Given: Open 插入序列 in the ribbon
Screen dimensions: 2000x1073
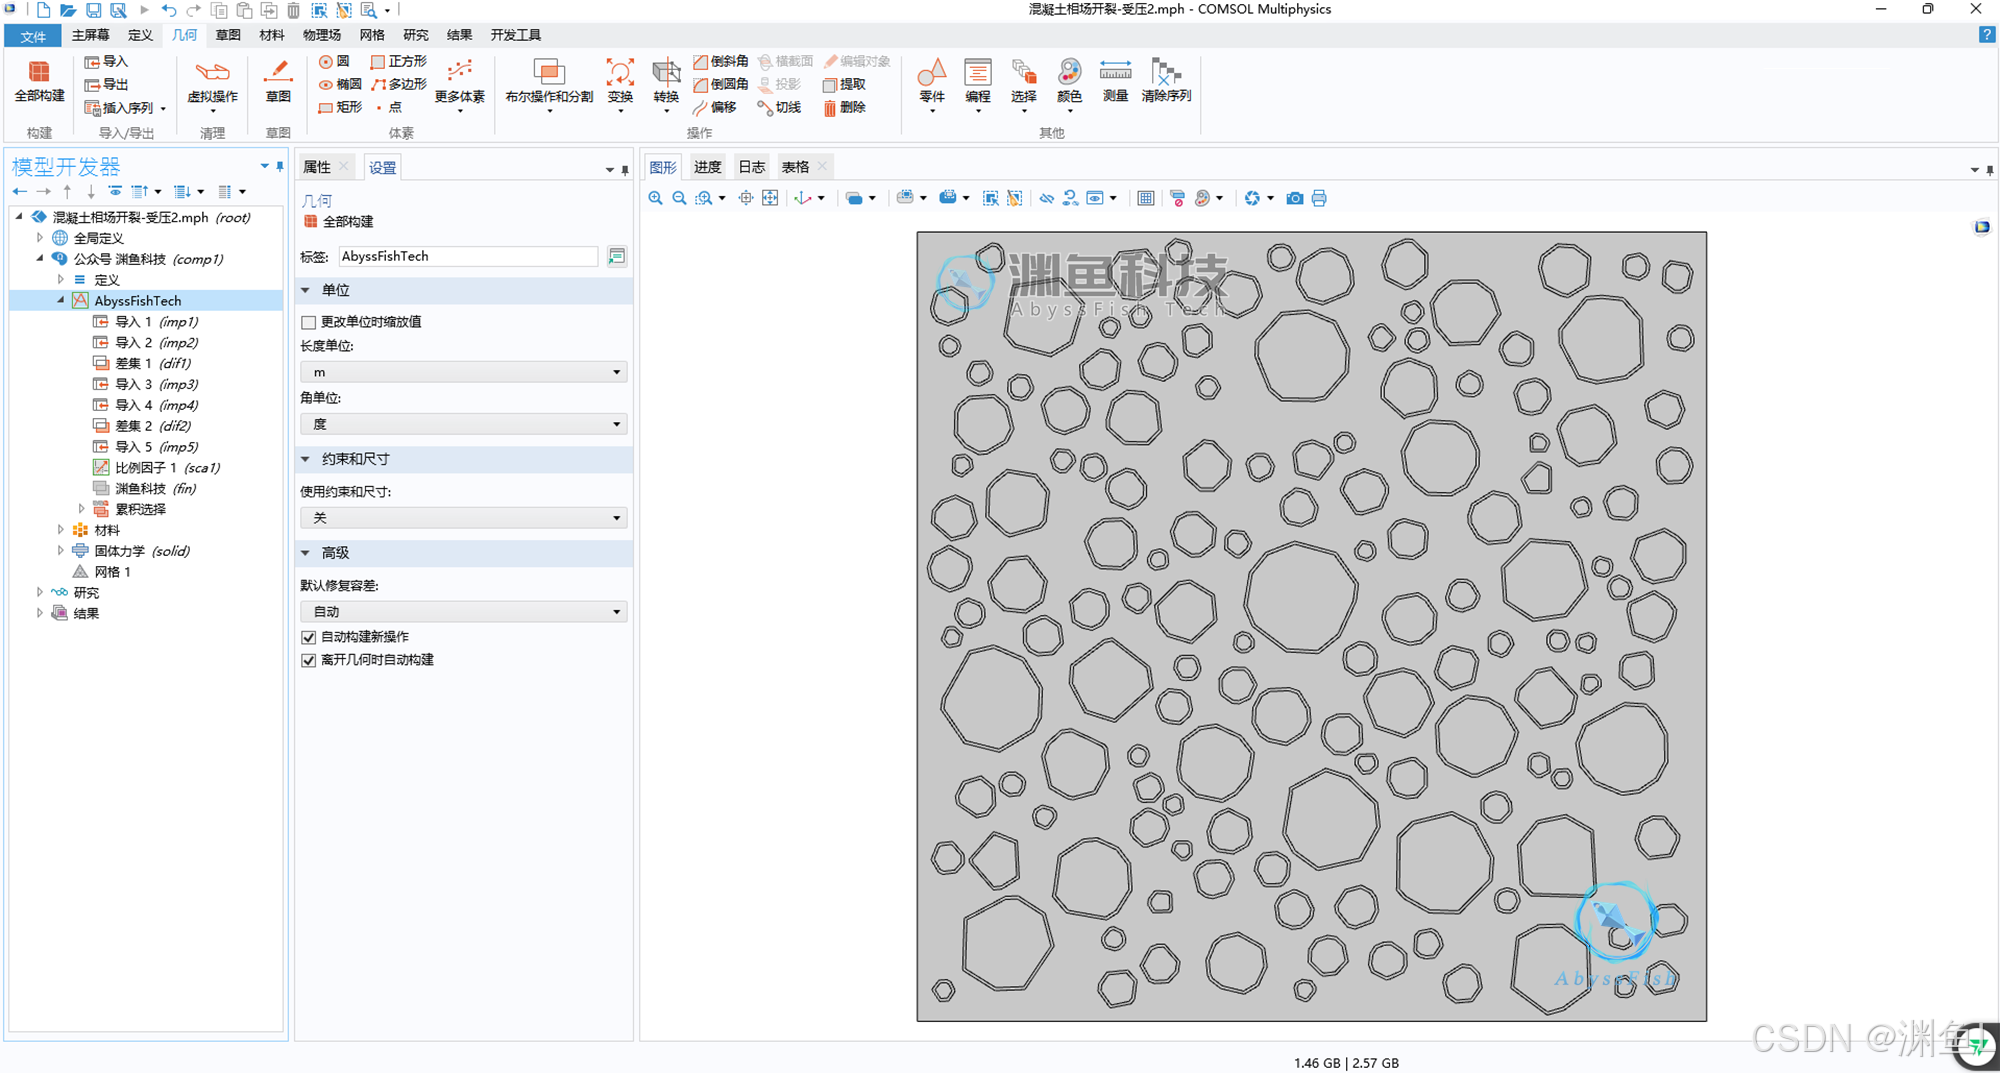Looking at the screenshot, I should [x=125, y=107].
